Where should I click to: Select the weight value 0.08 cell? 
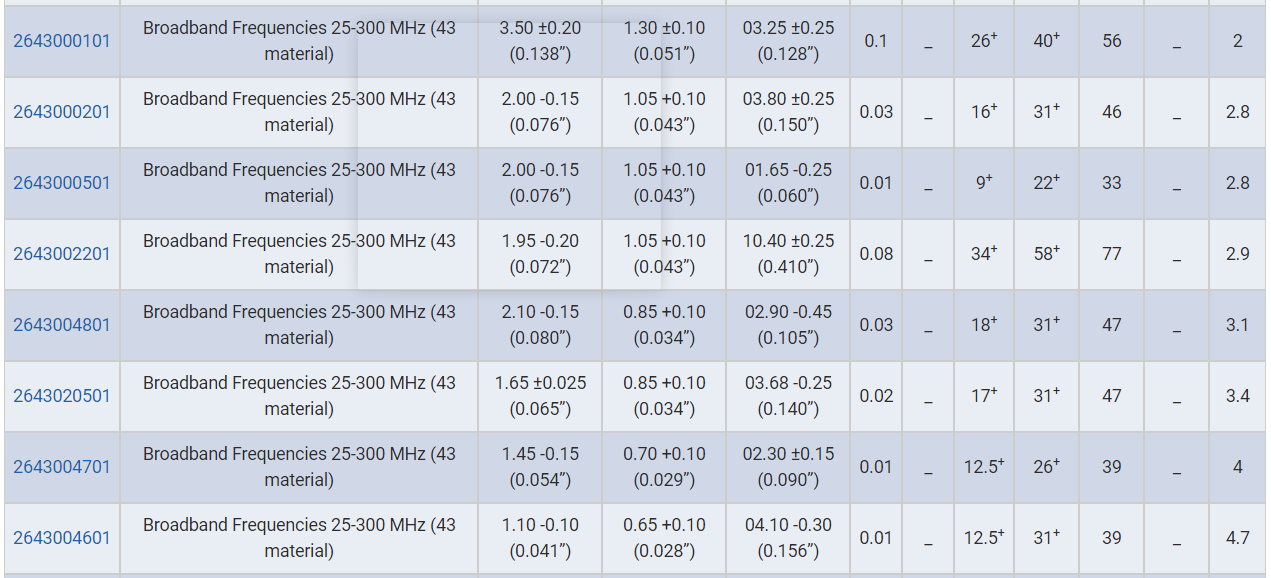pos(876,254)
